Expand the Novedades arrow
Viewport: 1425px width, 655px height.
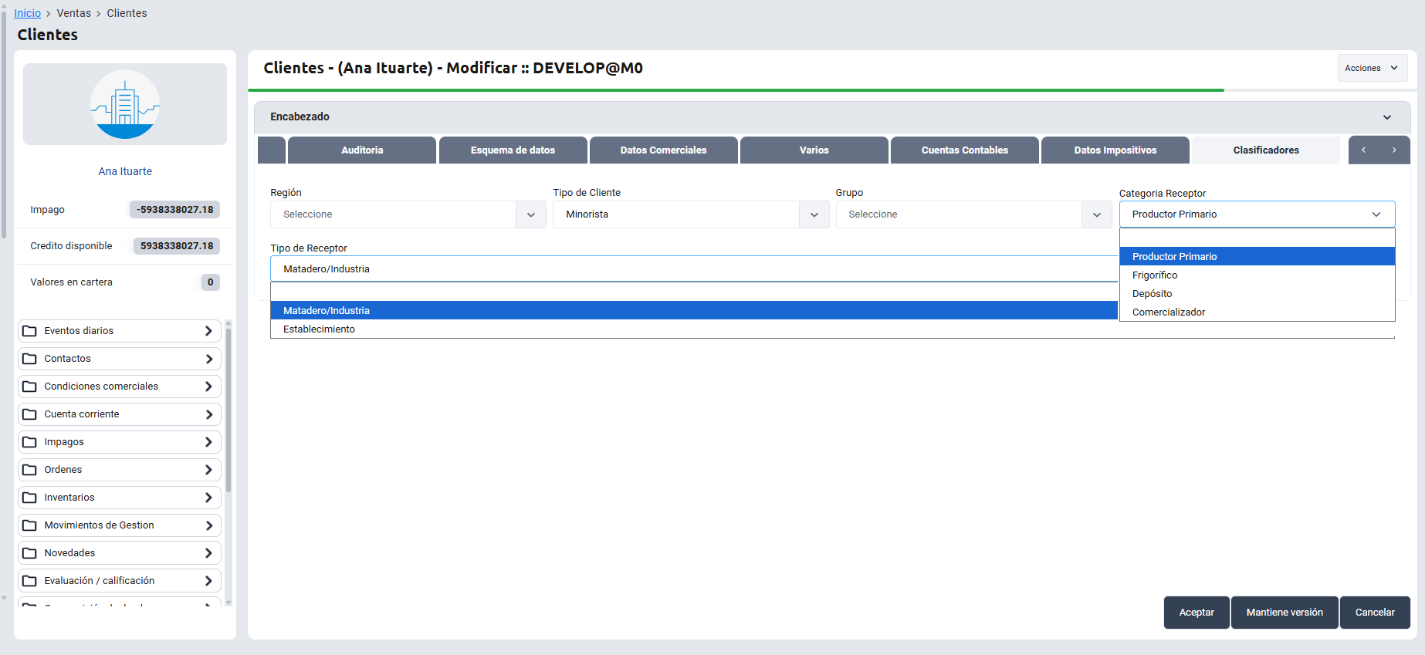(x=208, y=553)
